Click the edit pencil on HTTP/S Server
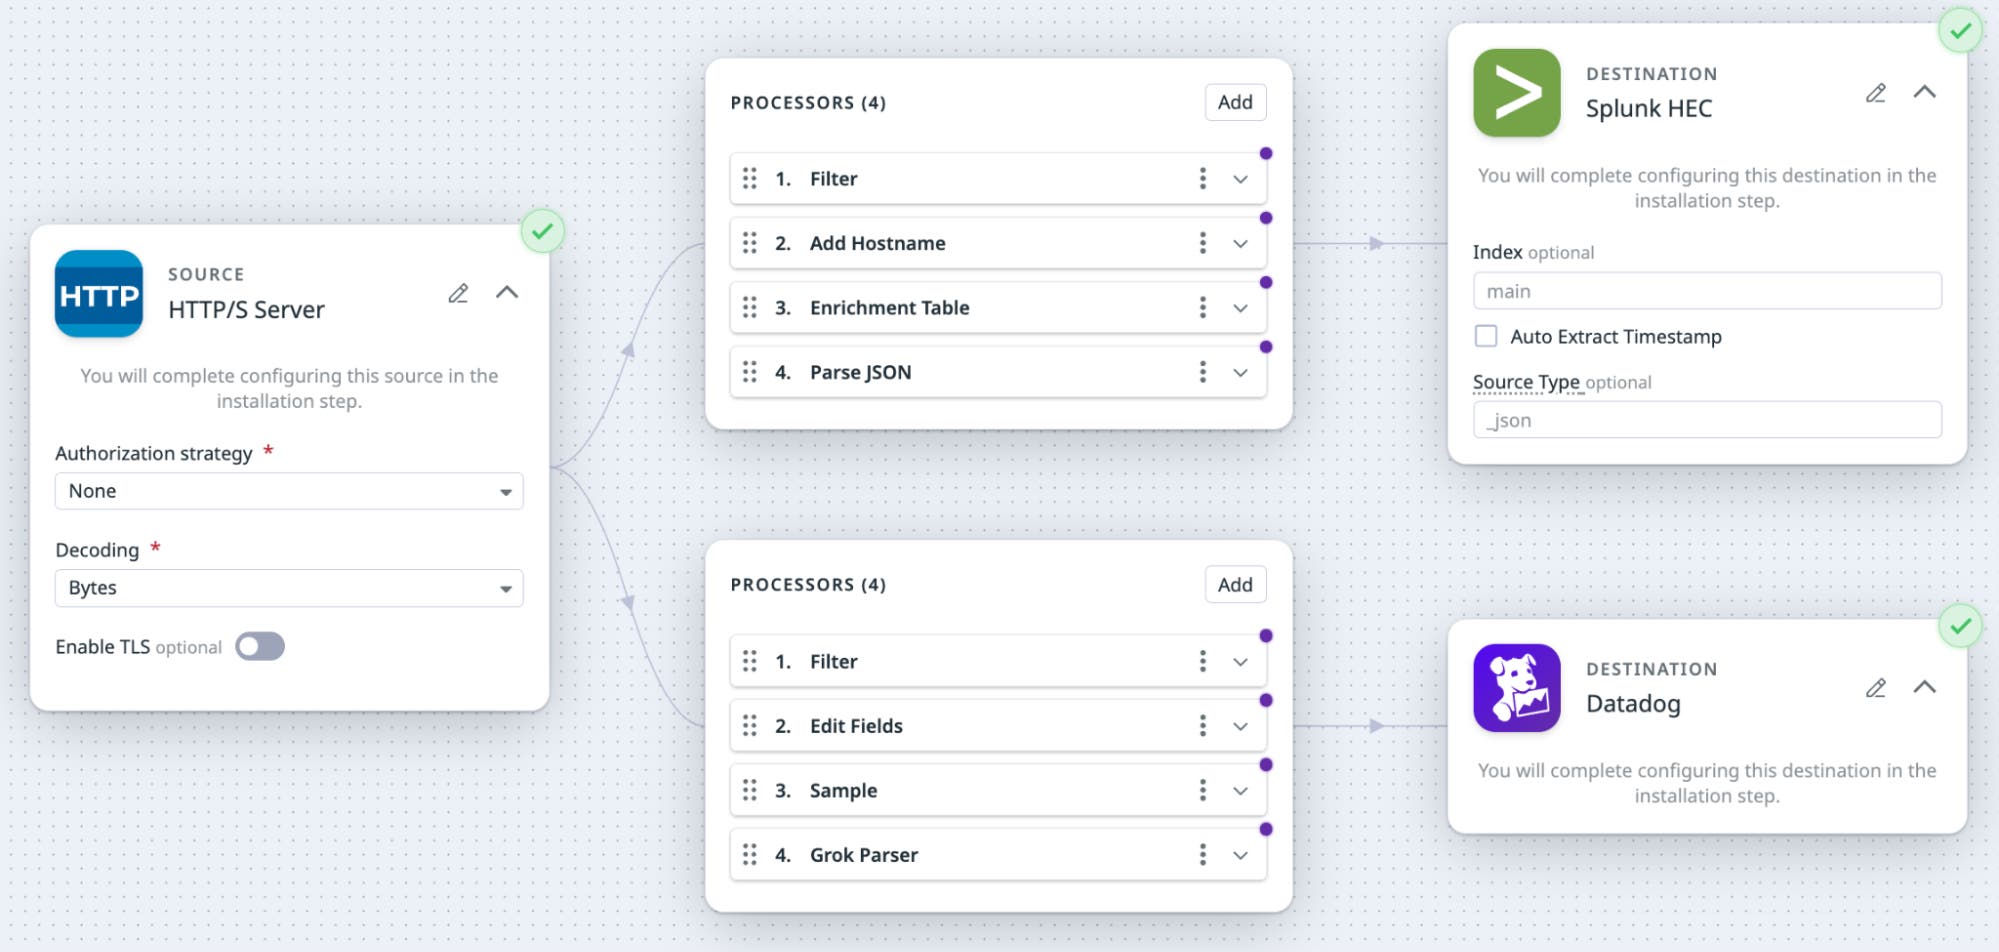This screenshot has width=1999, height=952. tap(459, 293)
